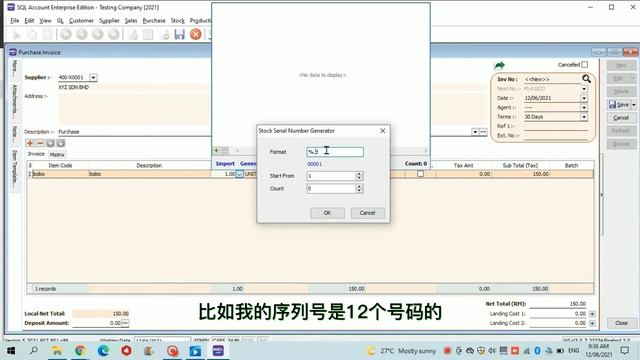The height and width of the screenshot is (360, 640).
Task: Switch to the Matrix tab
Action: click(57, 155)
